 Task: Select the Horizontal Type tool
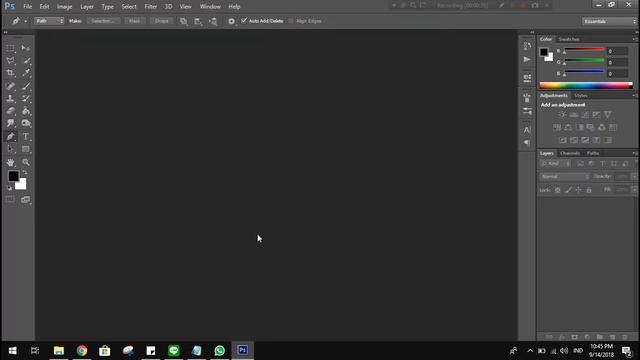[26, 136]
